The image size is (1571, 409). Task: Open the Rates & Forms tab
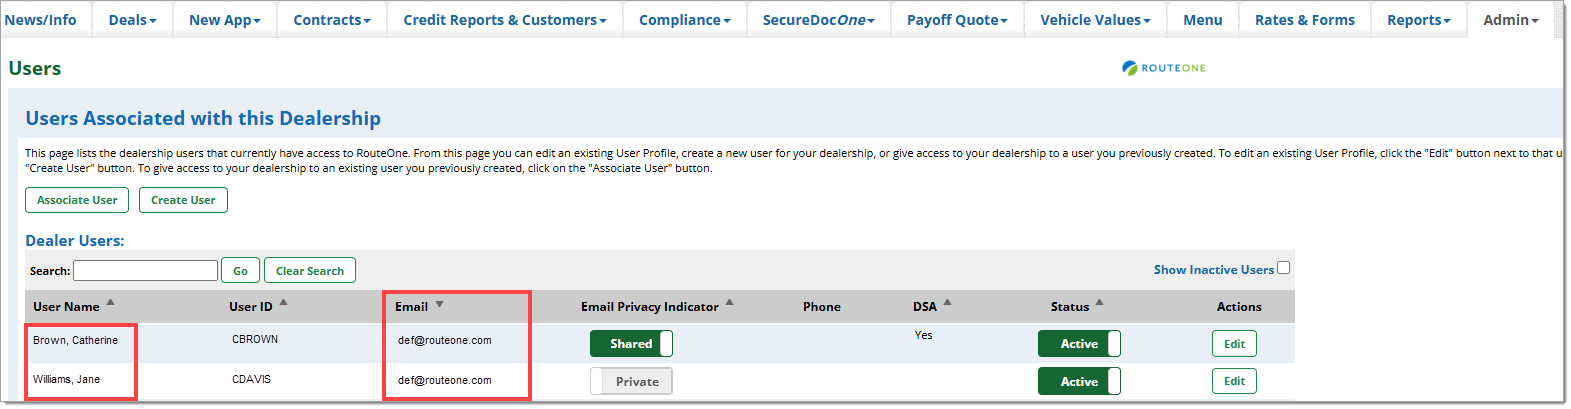[x=1304, y=20]
